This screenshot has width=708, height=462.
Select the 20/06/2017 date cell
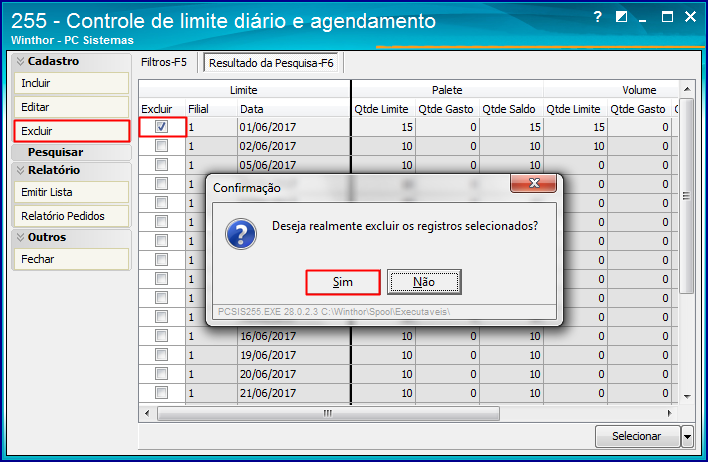tap(293, 373)
